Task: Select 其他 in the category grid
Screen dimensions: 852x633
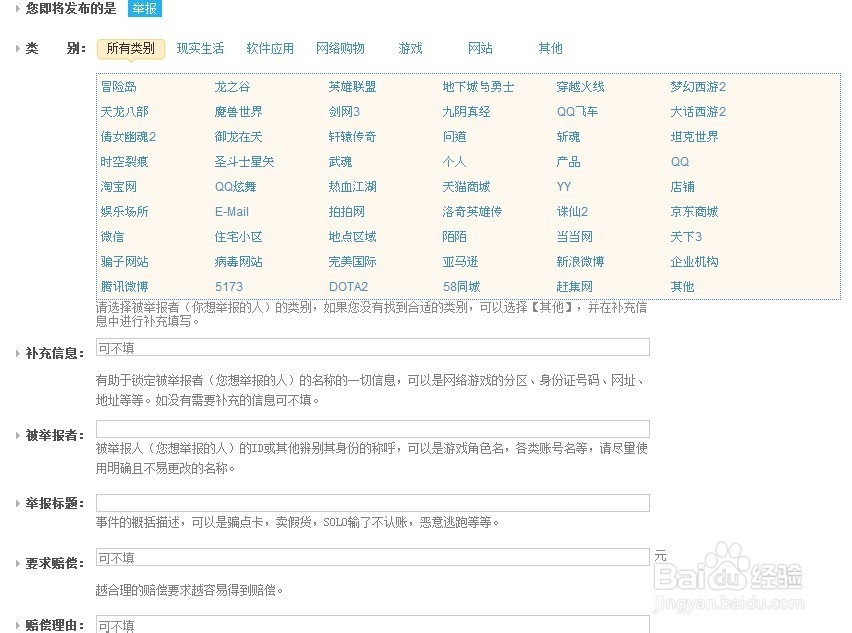Action: pos(682,287)
